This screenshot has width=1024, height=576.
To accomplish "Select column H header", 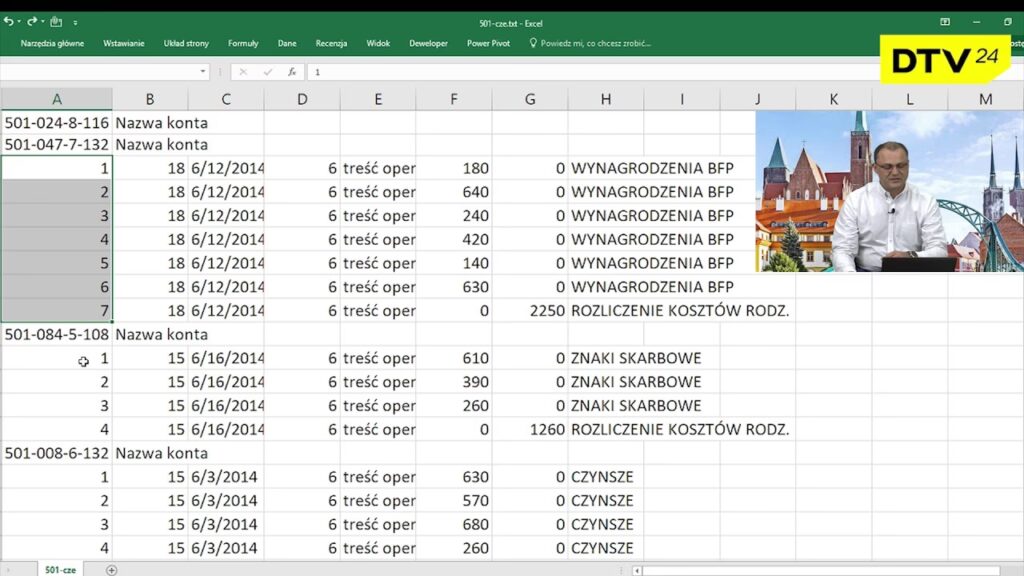I will 606,99.
